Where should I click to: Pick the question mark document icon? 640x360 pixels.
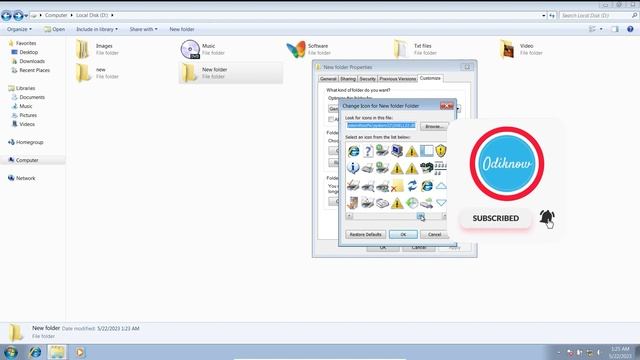[x=368, y=151]
